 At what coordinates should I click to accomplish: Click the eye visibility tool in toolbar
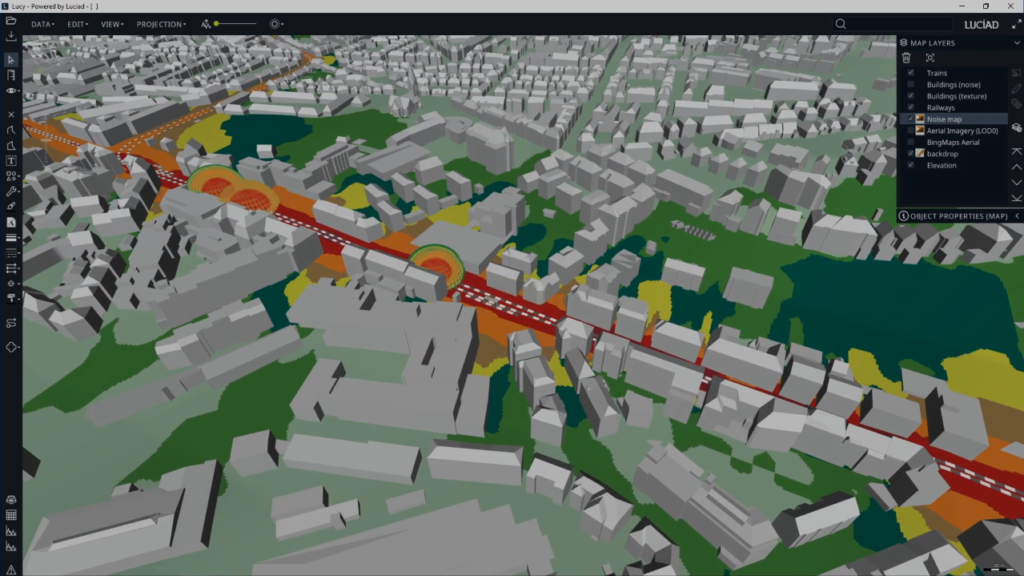coord(10,90)
